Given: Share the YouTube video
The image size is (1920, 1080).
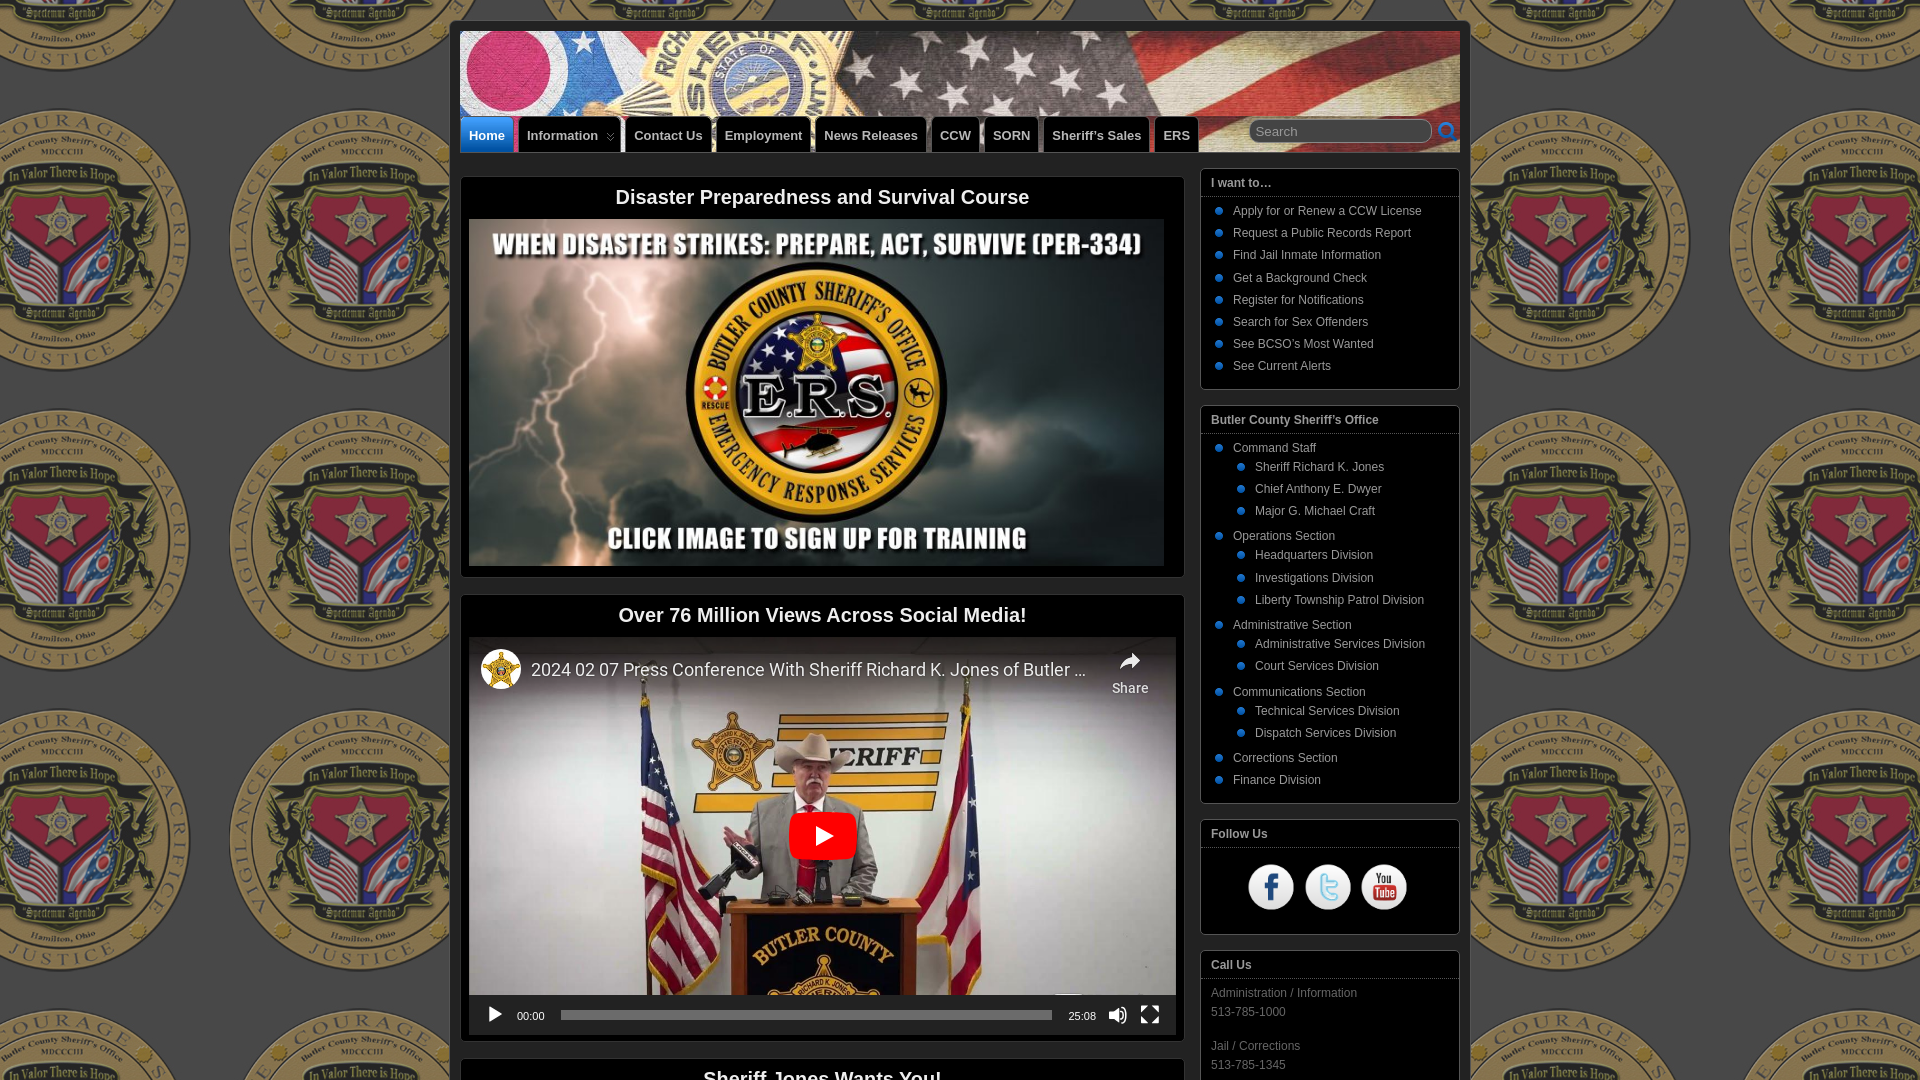Looking at the screenshot, I should tap(1130, 673).
